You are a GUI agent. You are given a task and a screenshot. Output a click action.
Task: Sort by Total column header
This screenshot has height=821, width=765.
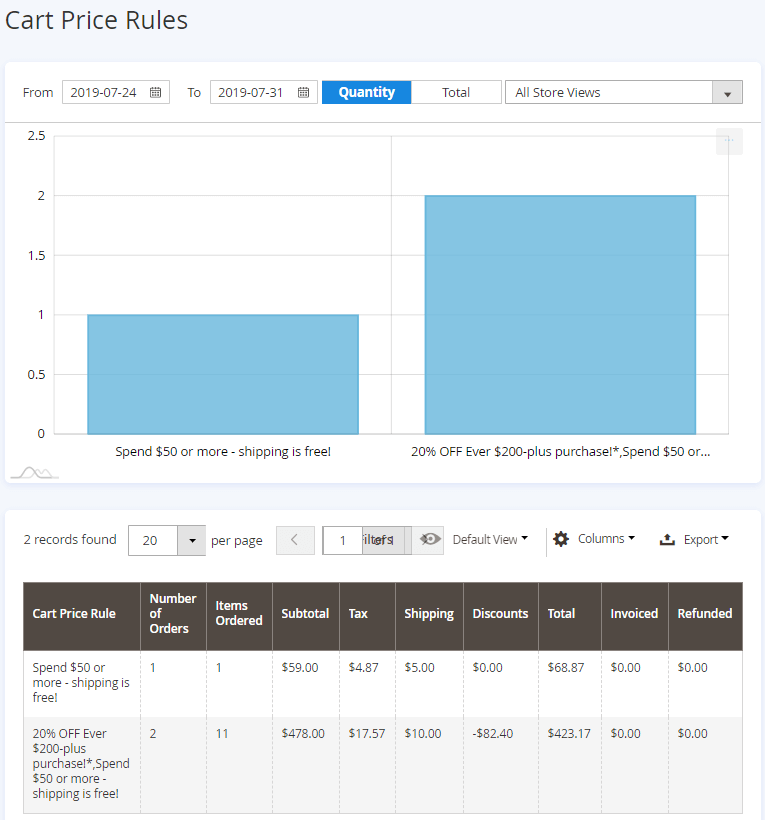(570, 614)
